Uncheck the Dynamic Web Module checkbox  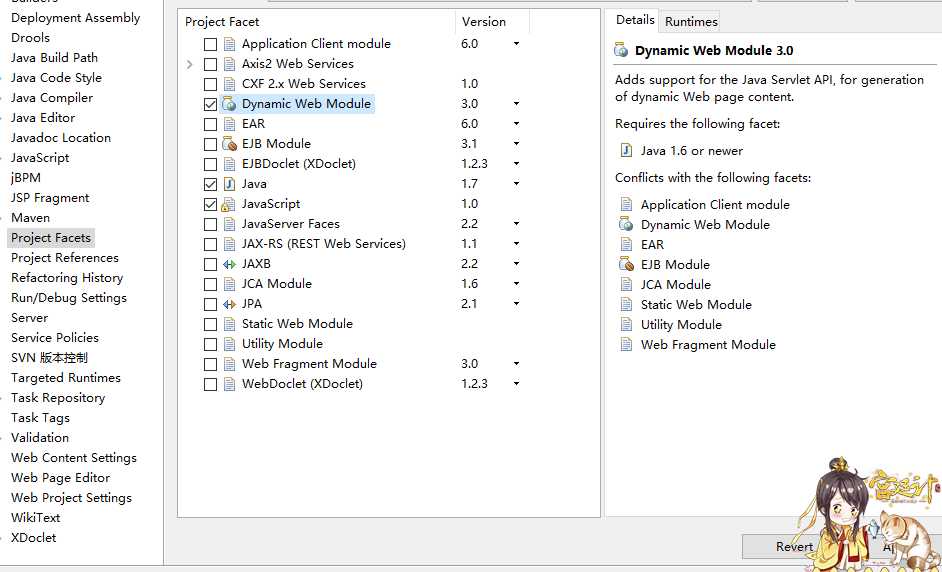[x=210, y=104]
